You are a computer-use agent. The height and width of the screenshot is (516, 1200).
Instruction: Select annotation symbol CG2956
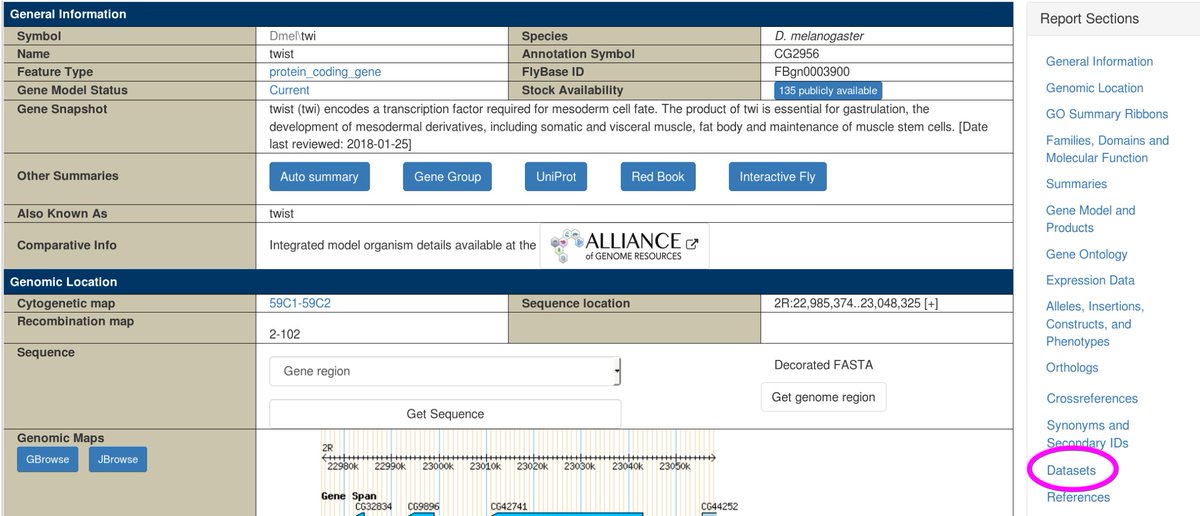pyautogui.click(x=797, y=54)
